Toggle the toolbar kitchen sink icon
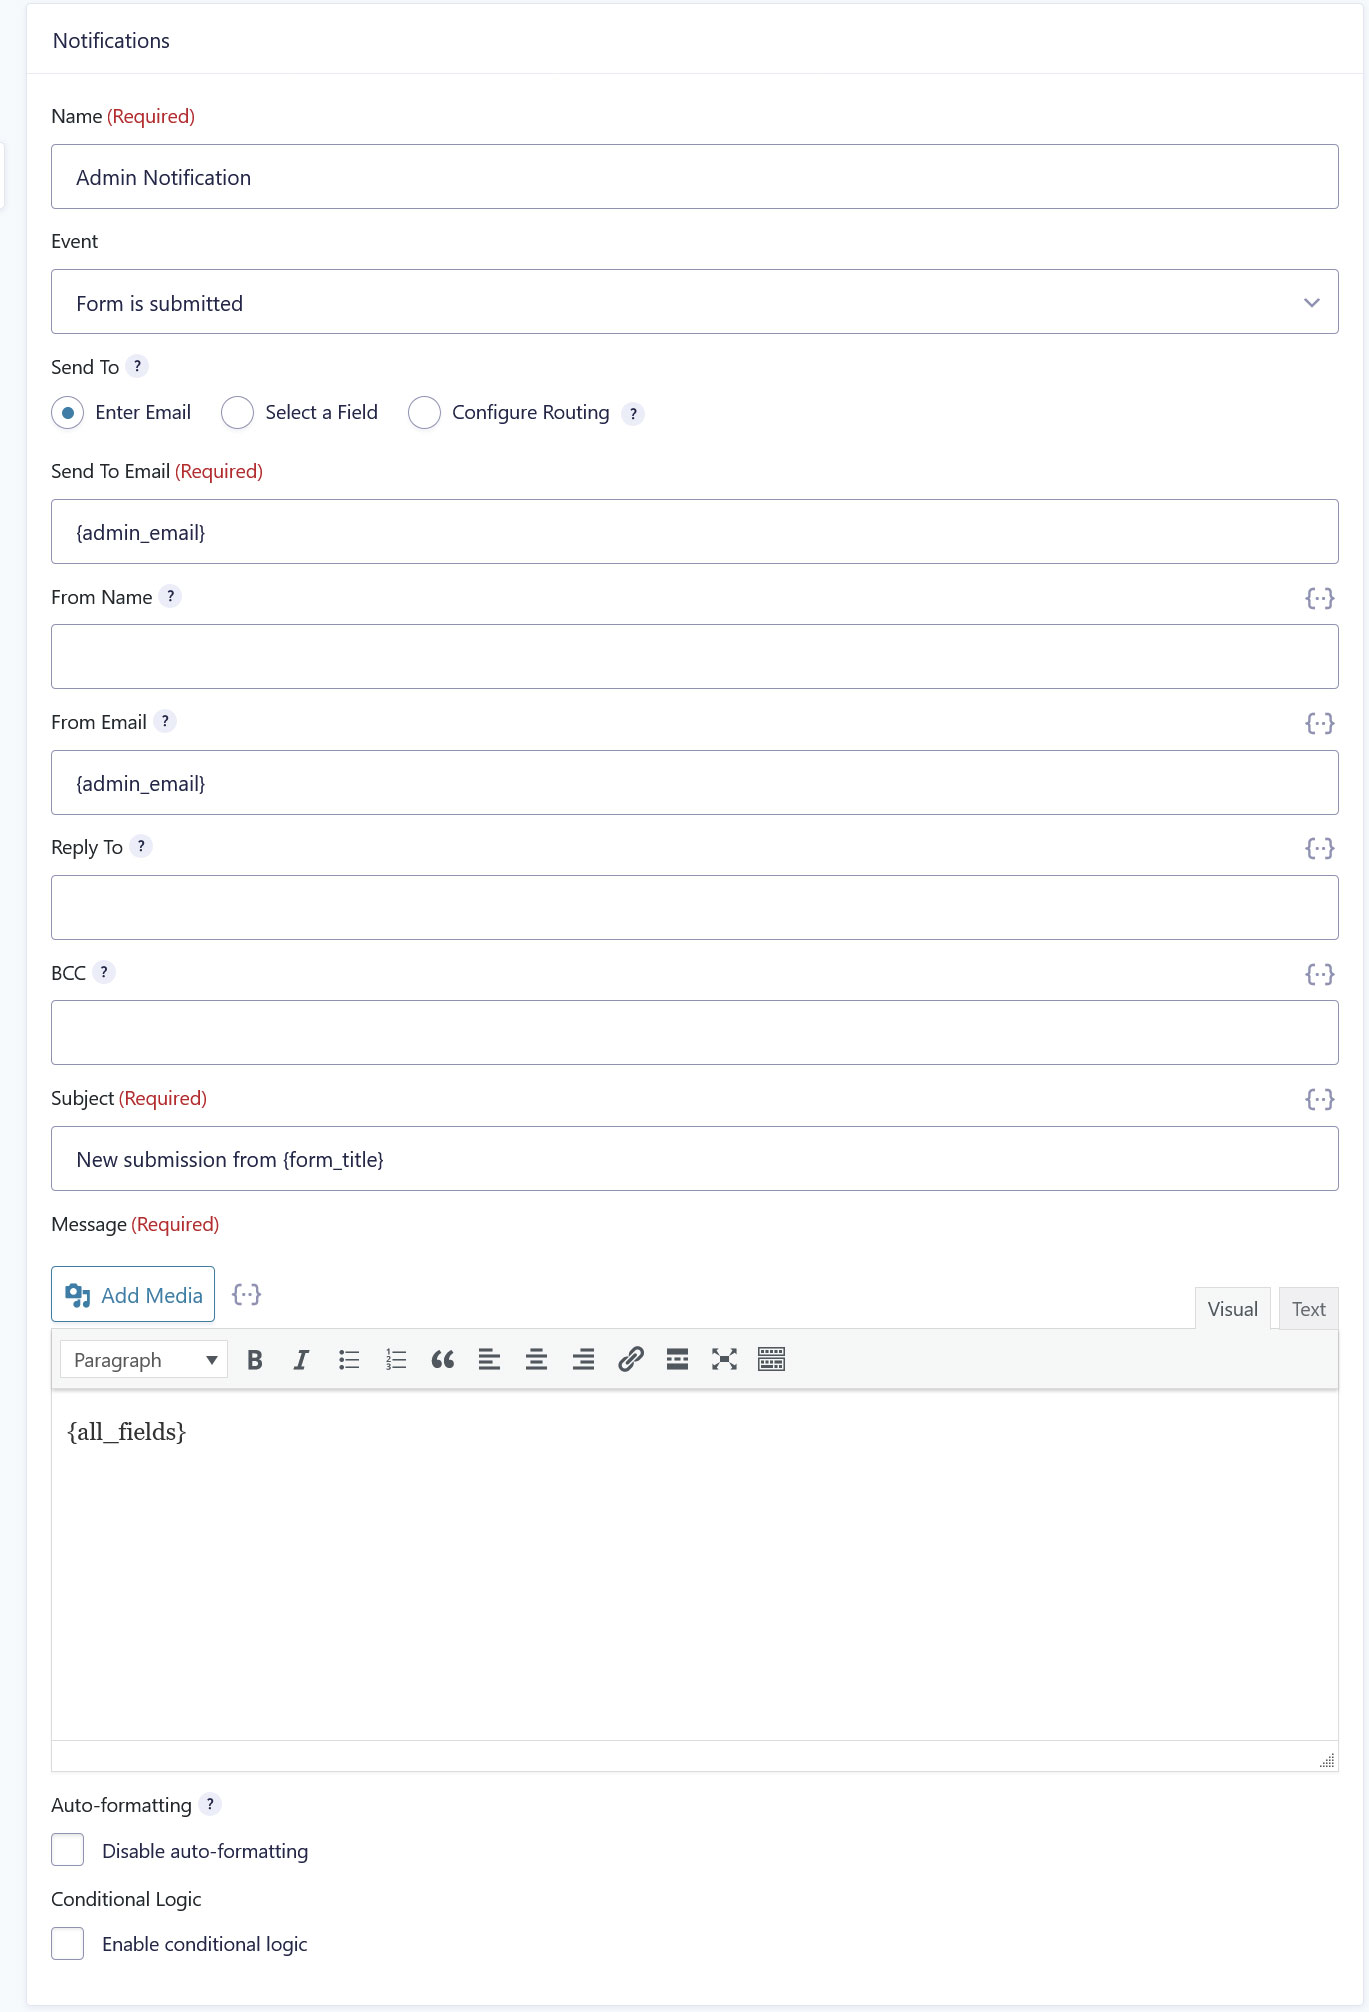This screenshot has width=1369, height=2012. (x=771, y=1360)
